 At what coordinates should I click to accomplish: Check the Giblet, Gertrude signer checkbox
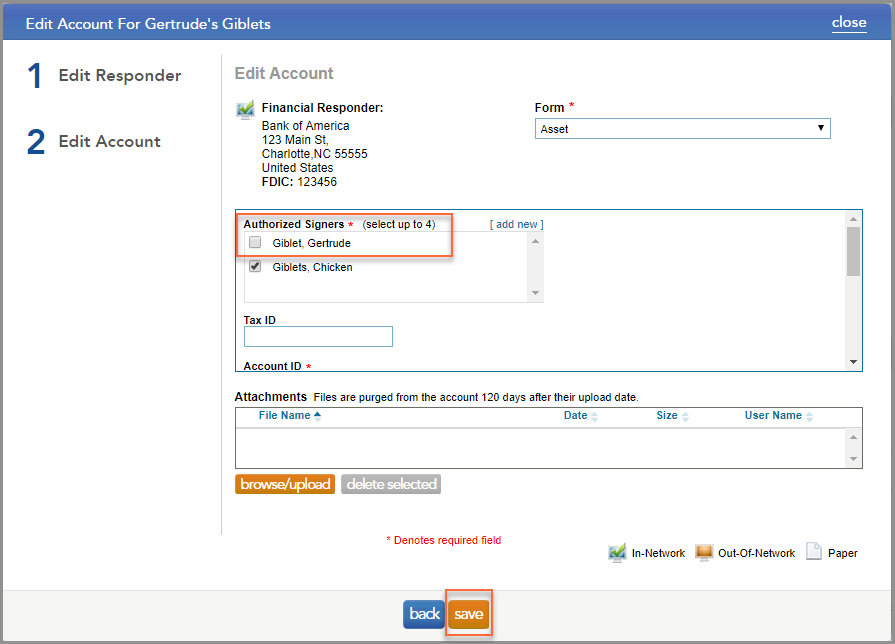(254, 242)
